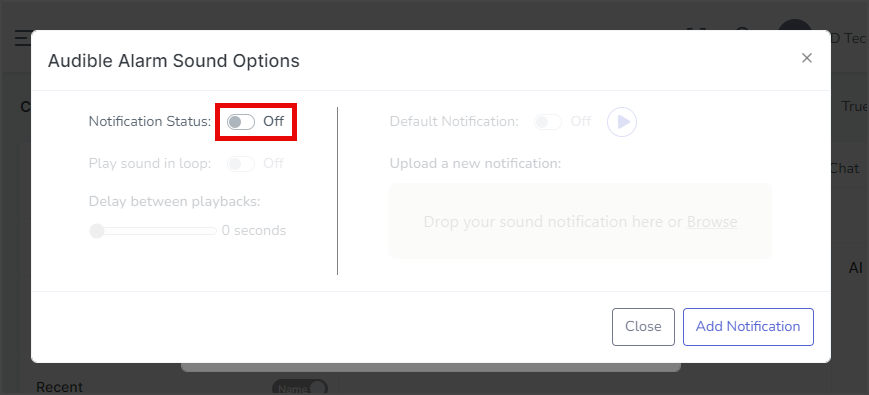
Task: Switch to the Chat tab at right edge
Action: [845, 168]
